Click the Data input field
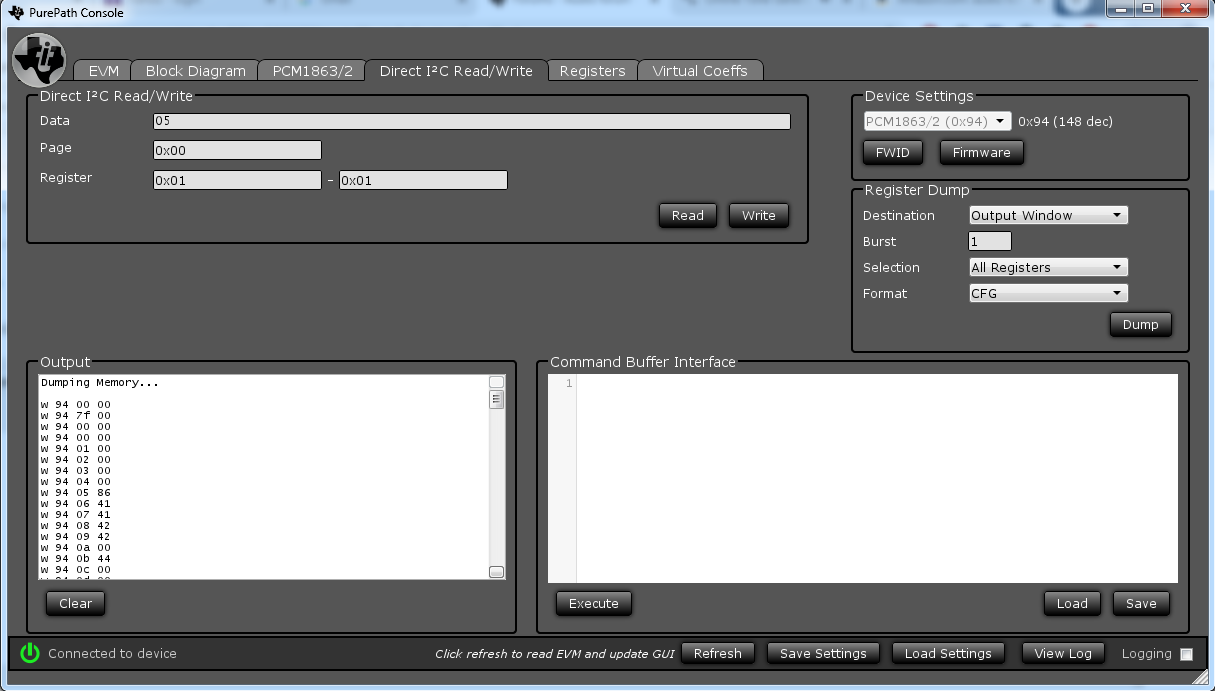Image resolution: width=1215 pixels, height=691 pixels. (472, 121)
